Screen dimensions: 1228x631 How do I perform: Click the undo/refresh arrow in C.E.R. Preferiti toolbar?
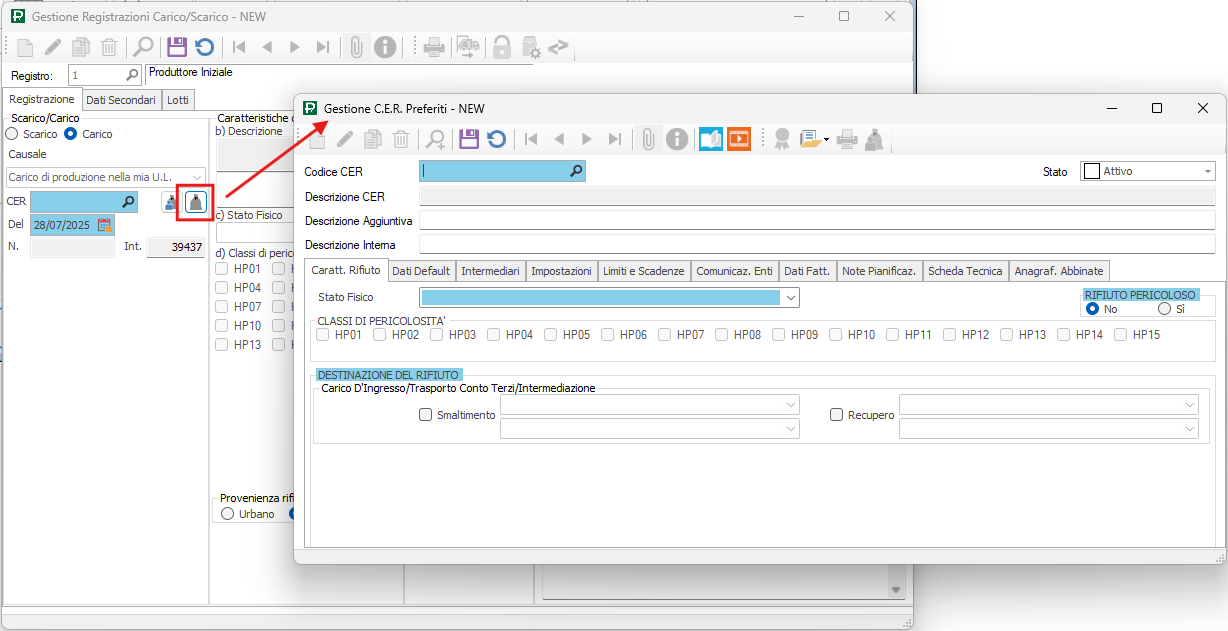[x=496, y=139]
